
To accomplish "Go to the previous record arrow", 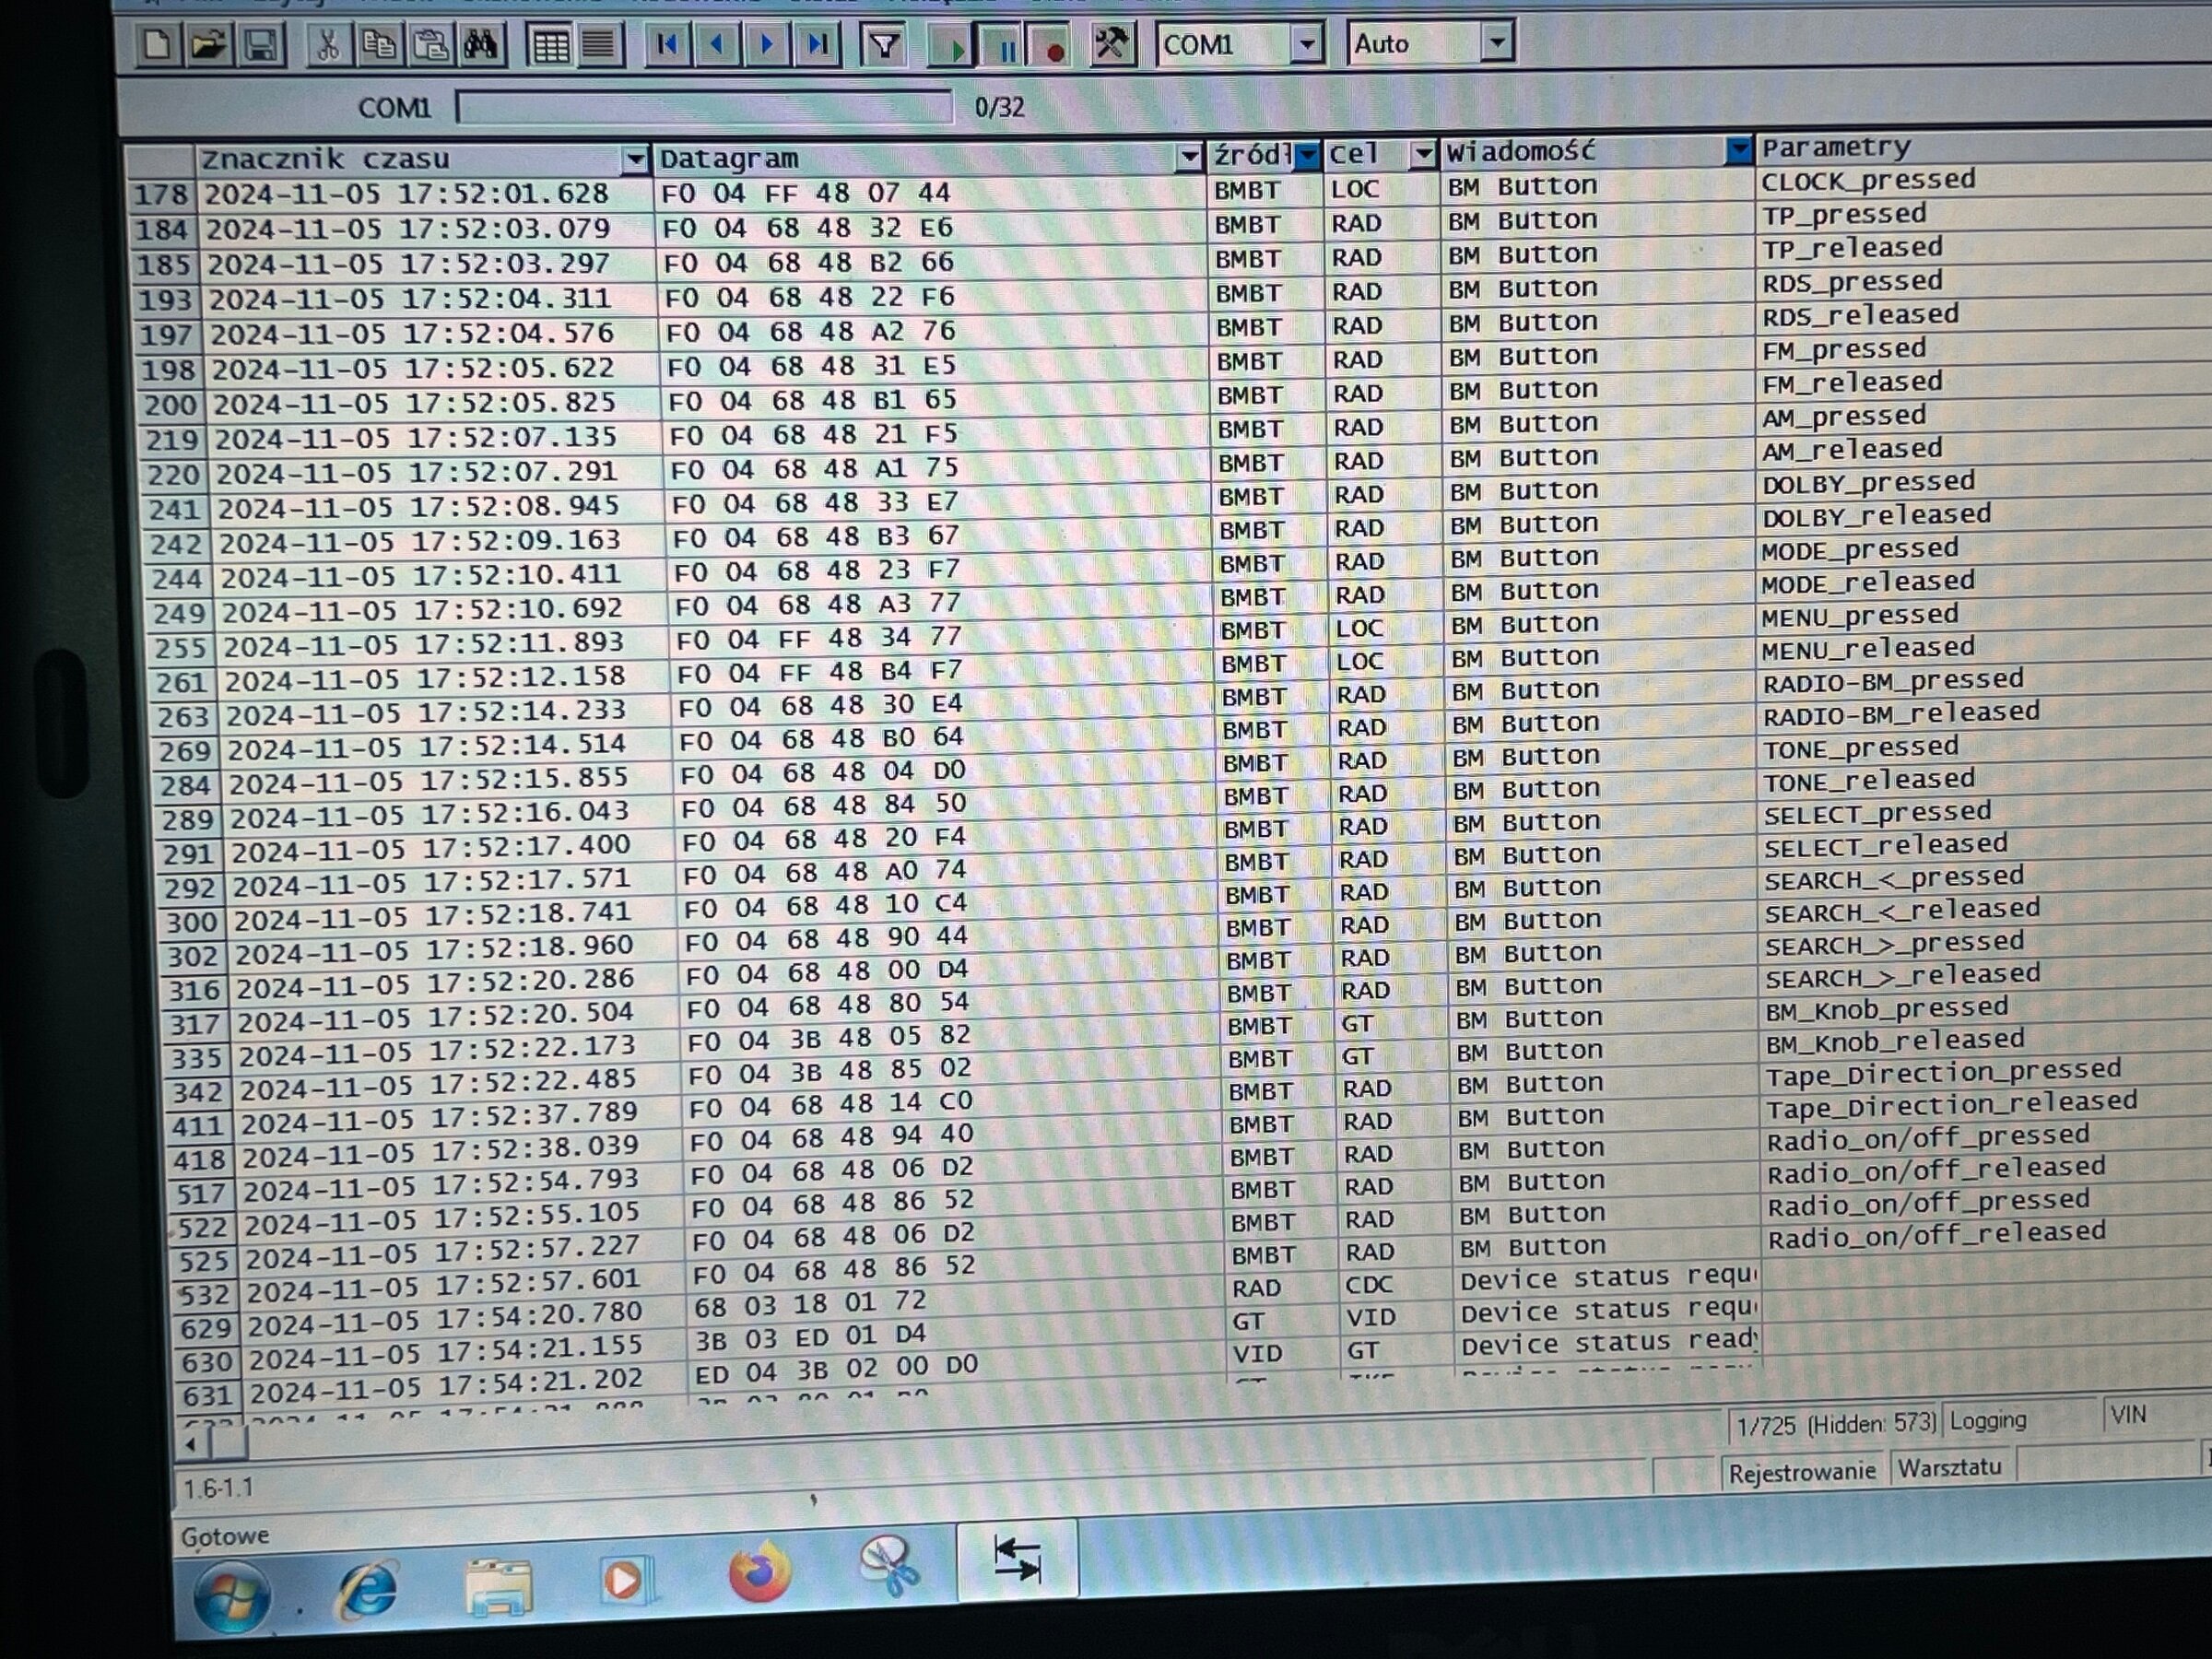I will tap(717, 44).
